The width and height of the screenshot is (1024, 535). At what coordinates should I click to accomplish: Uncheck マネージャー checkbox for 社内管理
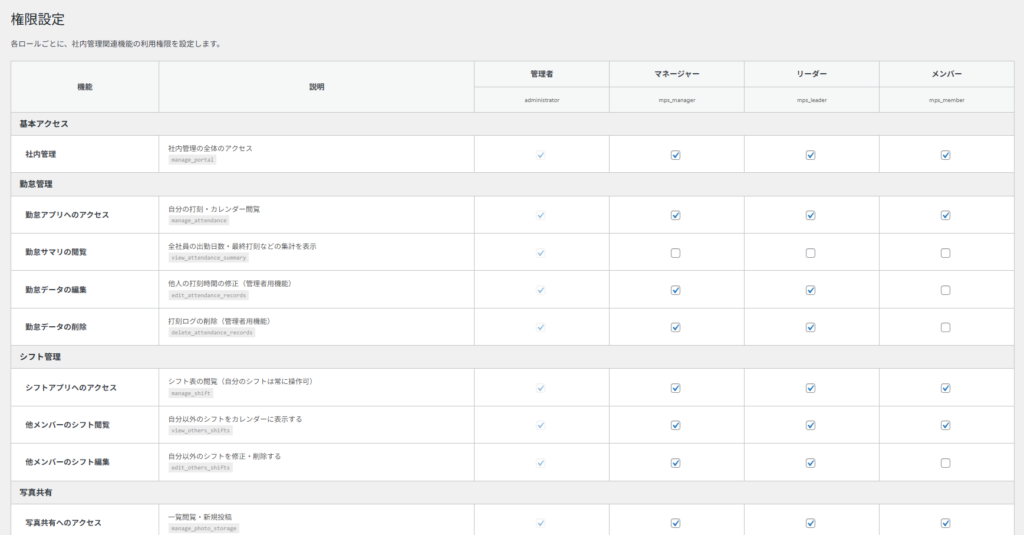(x=675, y=155)
